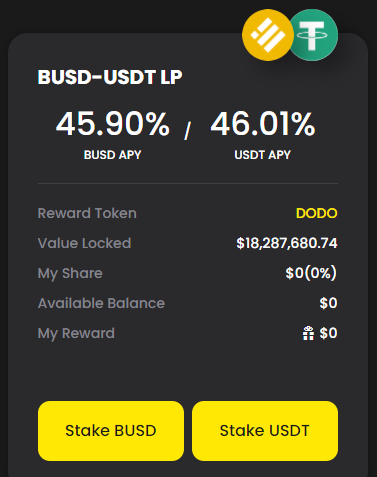This screenshot has height=477, width=377.
Task: Click the My Reward label
Action: click(76, 334)
